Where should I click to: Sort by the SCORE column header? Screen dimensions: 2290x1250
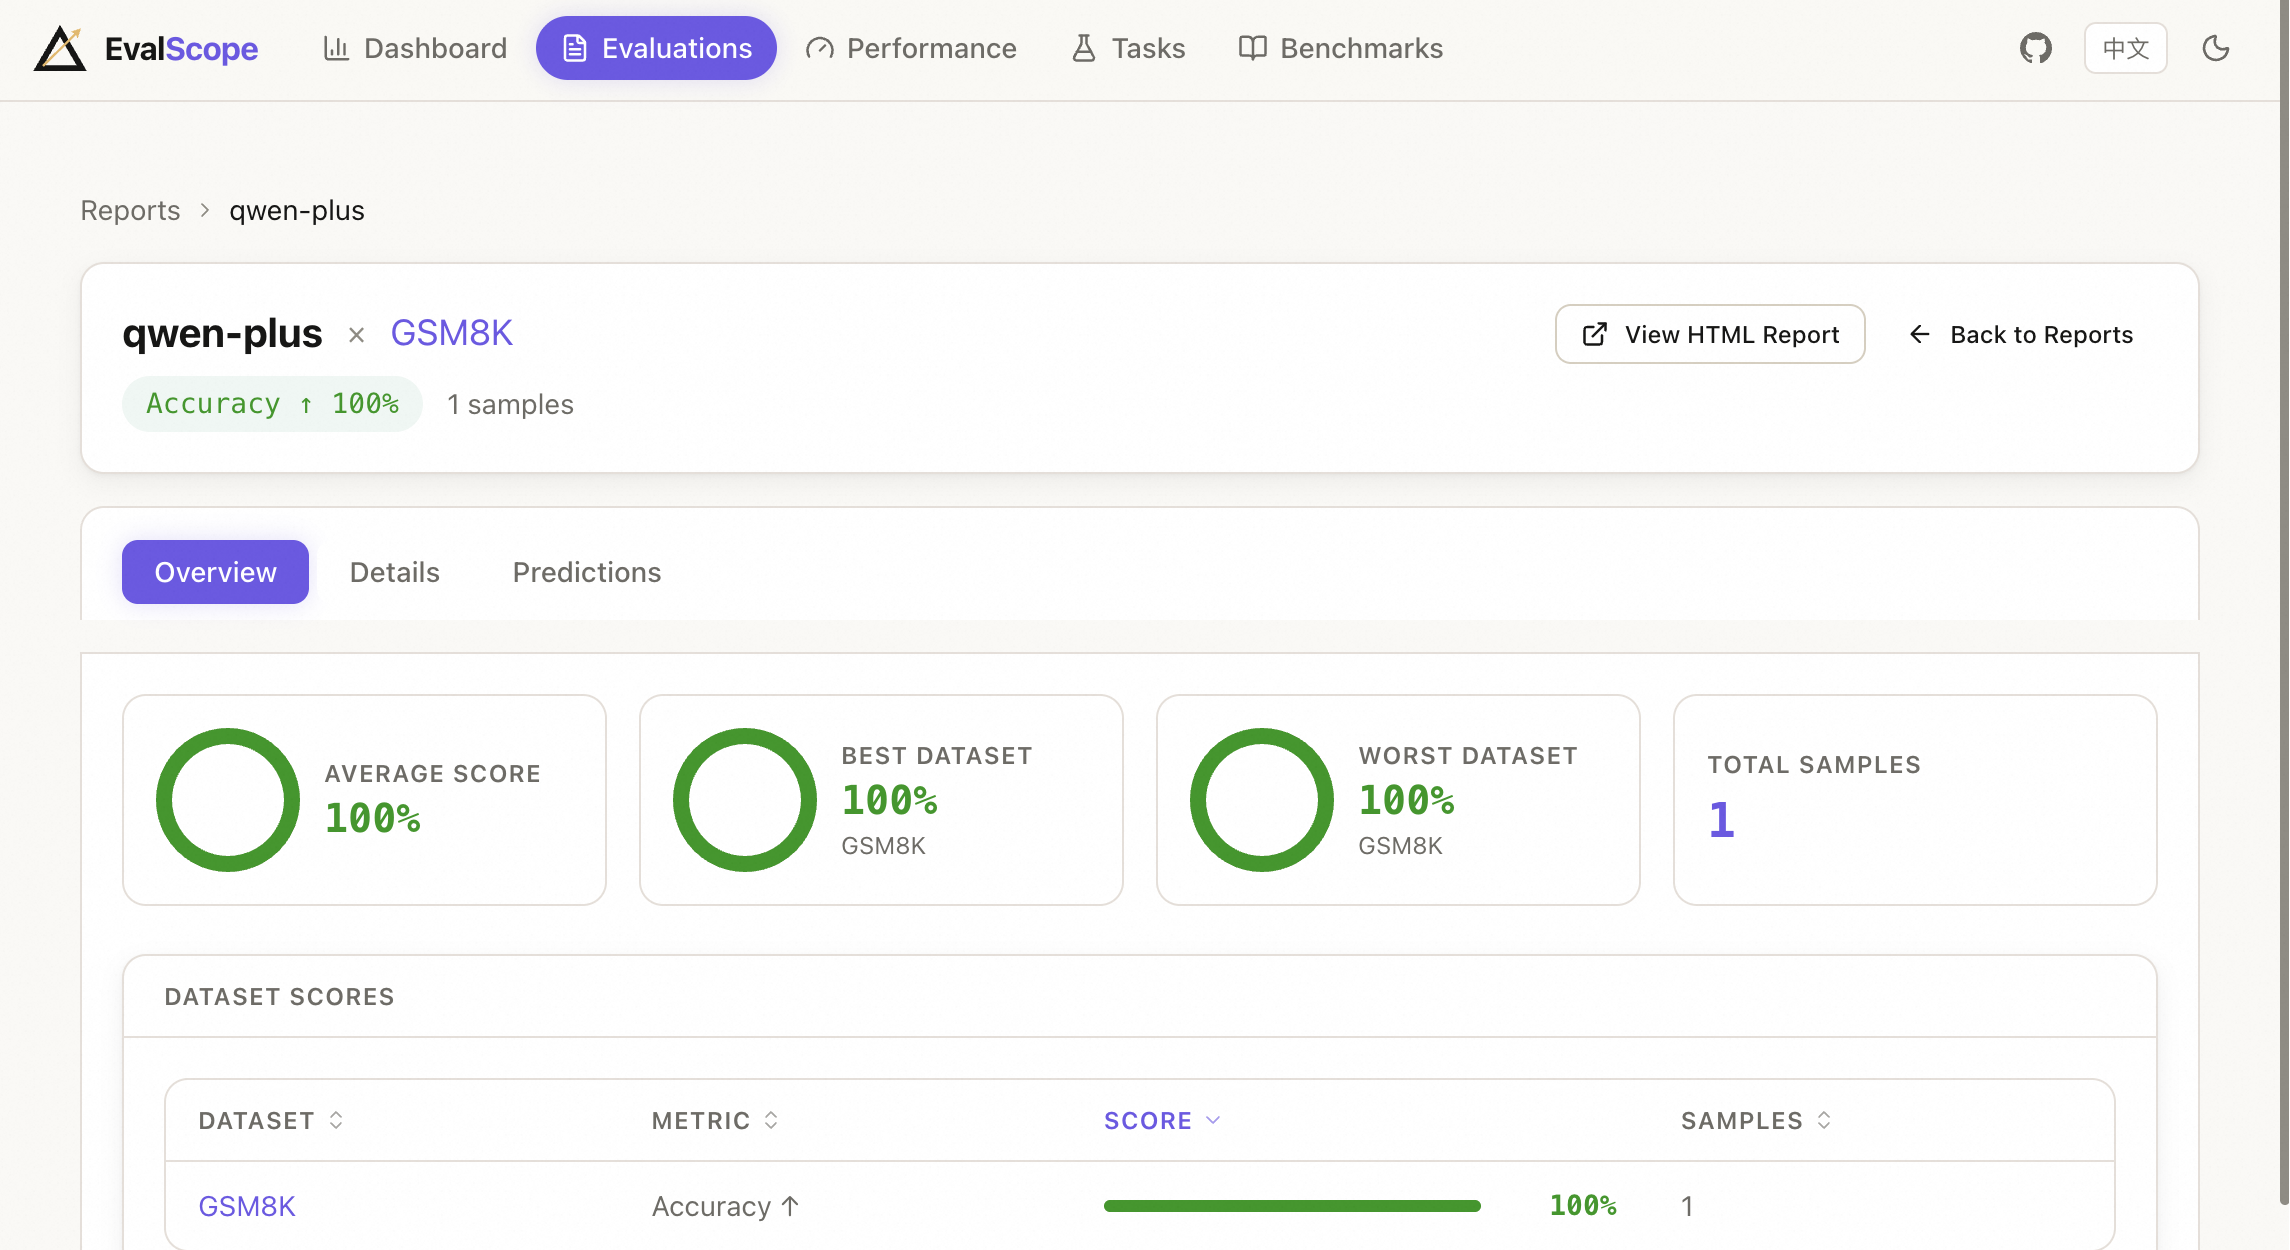(x=1162, y=1121)
